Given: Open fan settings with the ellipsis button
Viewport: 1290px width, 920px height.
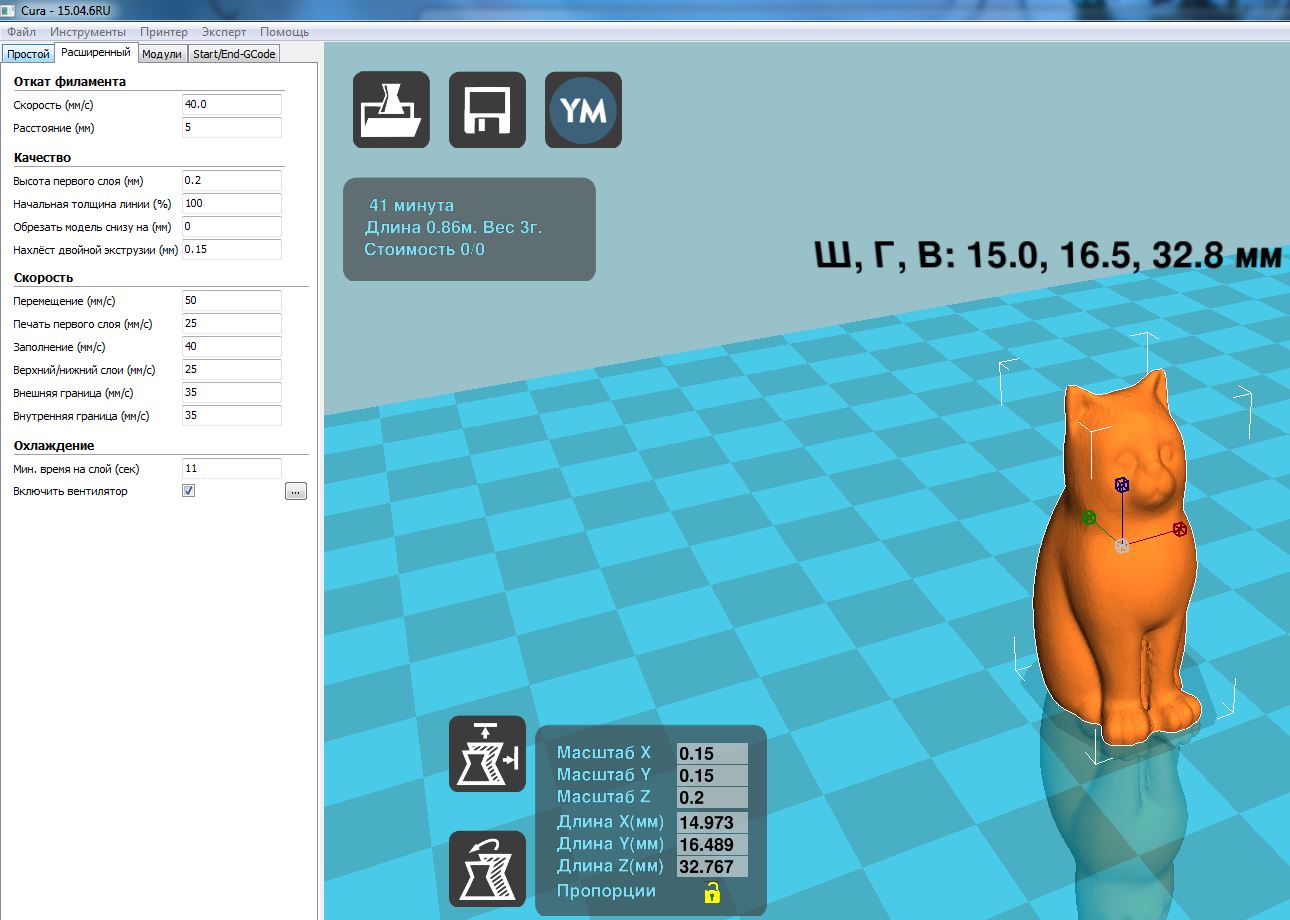Looking at the screenshot, I should coord(296,491).
